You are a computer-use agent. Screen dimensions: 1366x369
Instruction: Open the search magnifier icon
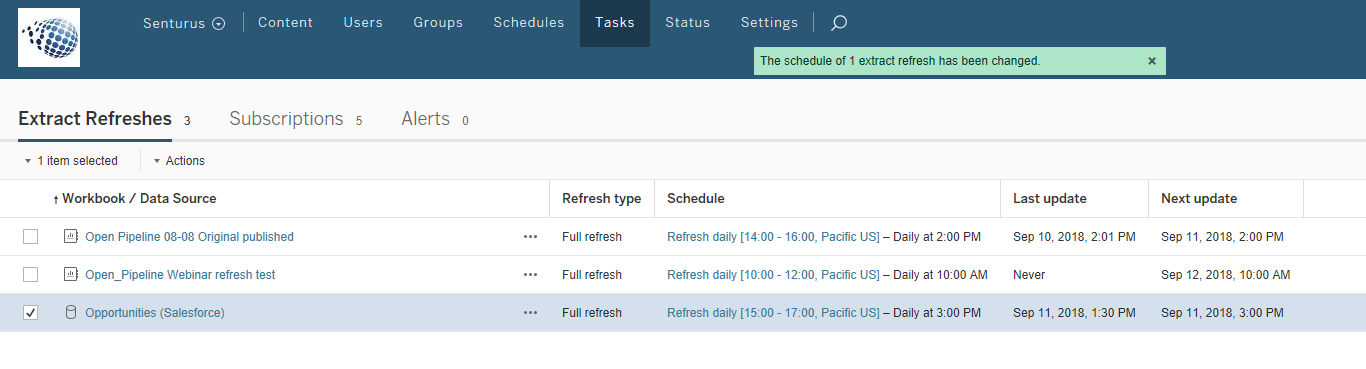(839, 22)
